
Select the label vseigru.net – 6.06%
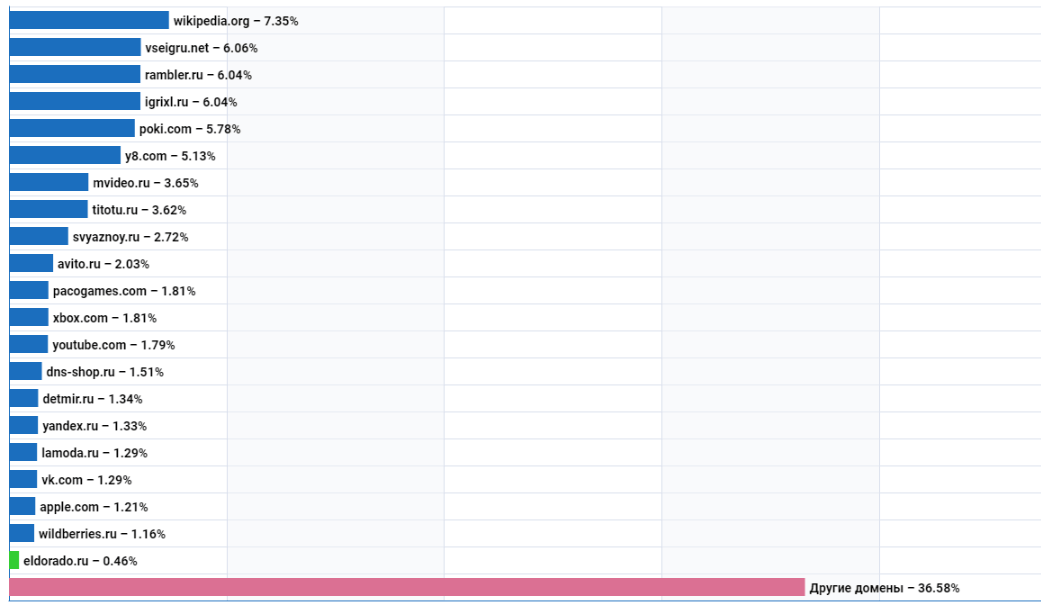[x=201, y=48]
